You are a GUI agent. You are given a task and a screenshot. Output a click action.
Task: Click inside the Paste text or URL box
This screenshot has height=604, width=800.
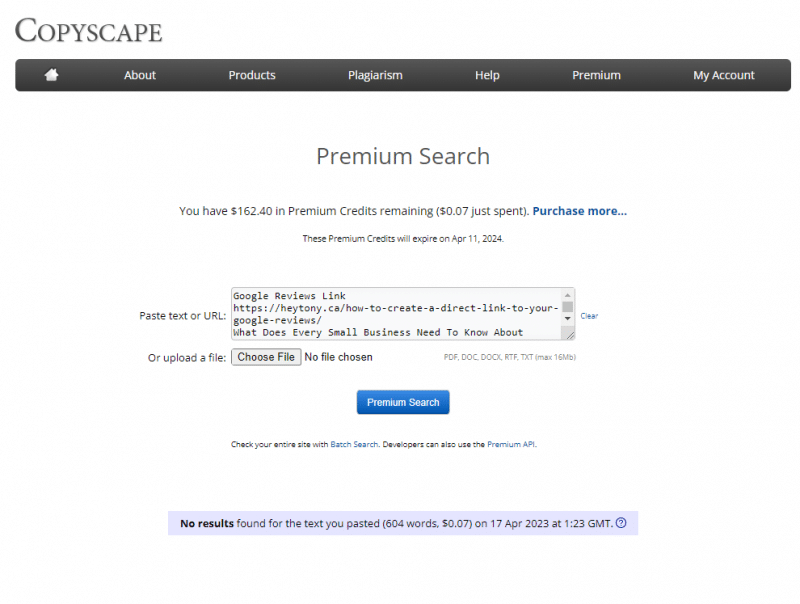point(396,314)
